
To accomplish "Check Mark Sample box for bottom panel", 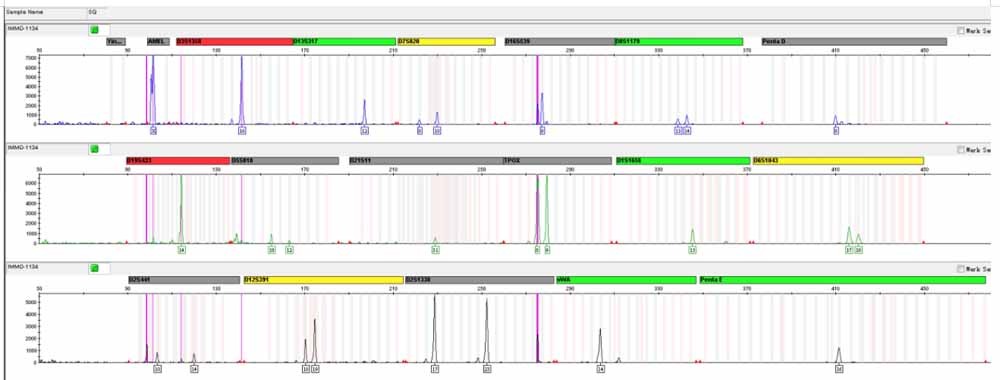I will (960, 269).
